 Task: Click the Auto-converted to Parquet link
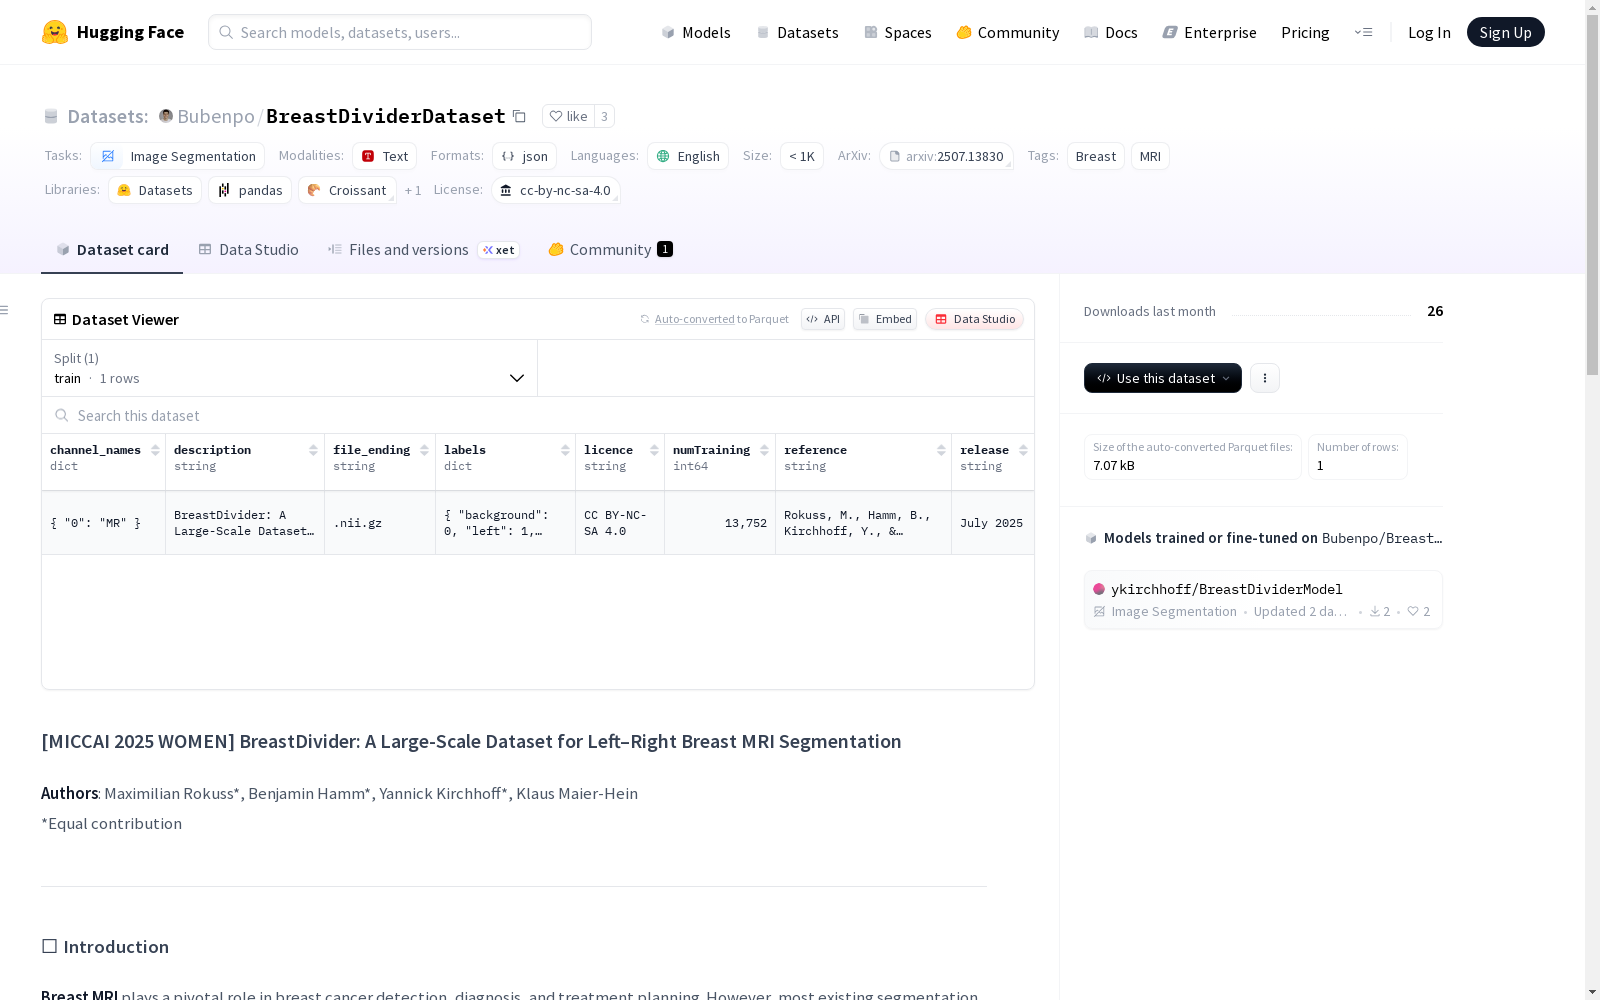pyautogui.click(x=715, y=319)
